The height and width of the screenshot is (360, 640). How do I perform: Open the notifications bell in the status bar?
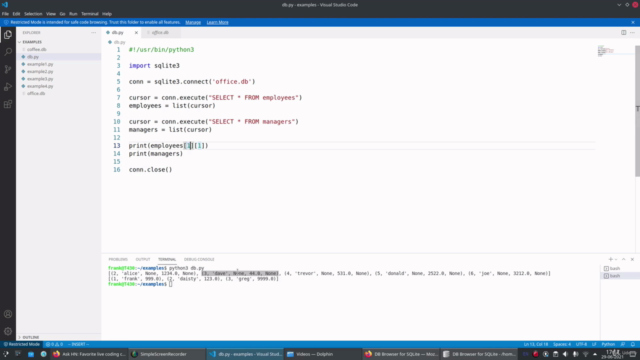click(x=633, y=344)
